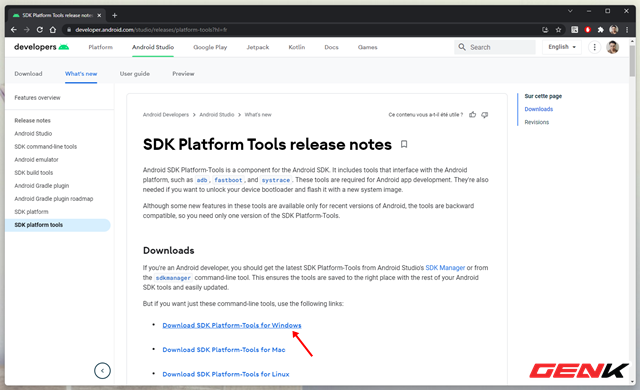This screenshot has width=640, height=390.
Task: Open the extensions puzzle piece icon
Action: [x=600, y=30]
